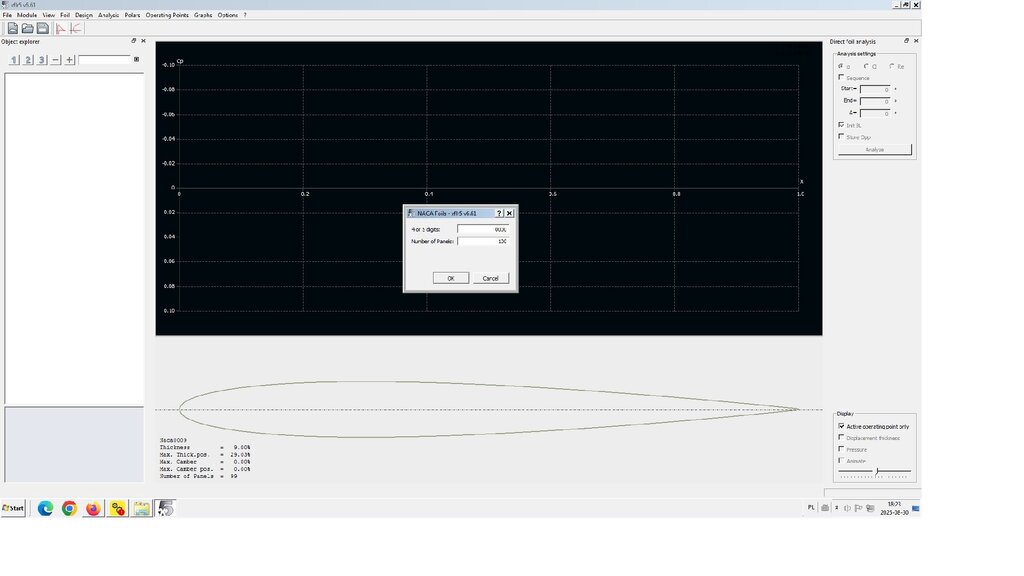This screenshot has width=1024, height=576.
Task: Open the Operating Points menu
Action: (166, 15)
